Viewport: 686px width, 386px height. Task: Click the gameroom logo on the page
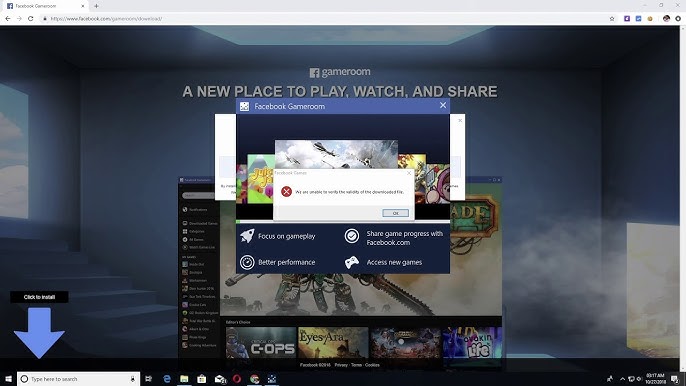(x=340, y=72)
